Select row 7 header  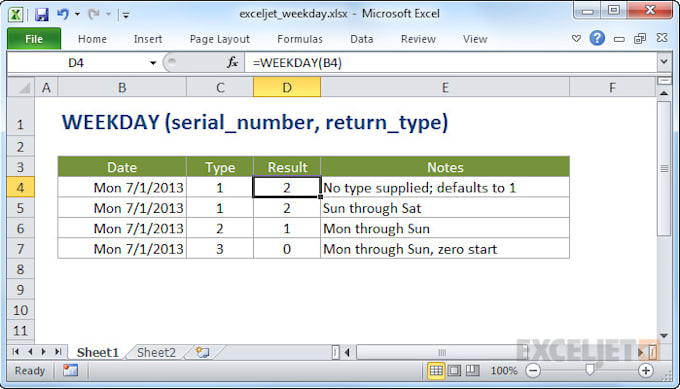(20, 249)
